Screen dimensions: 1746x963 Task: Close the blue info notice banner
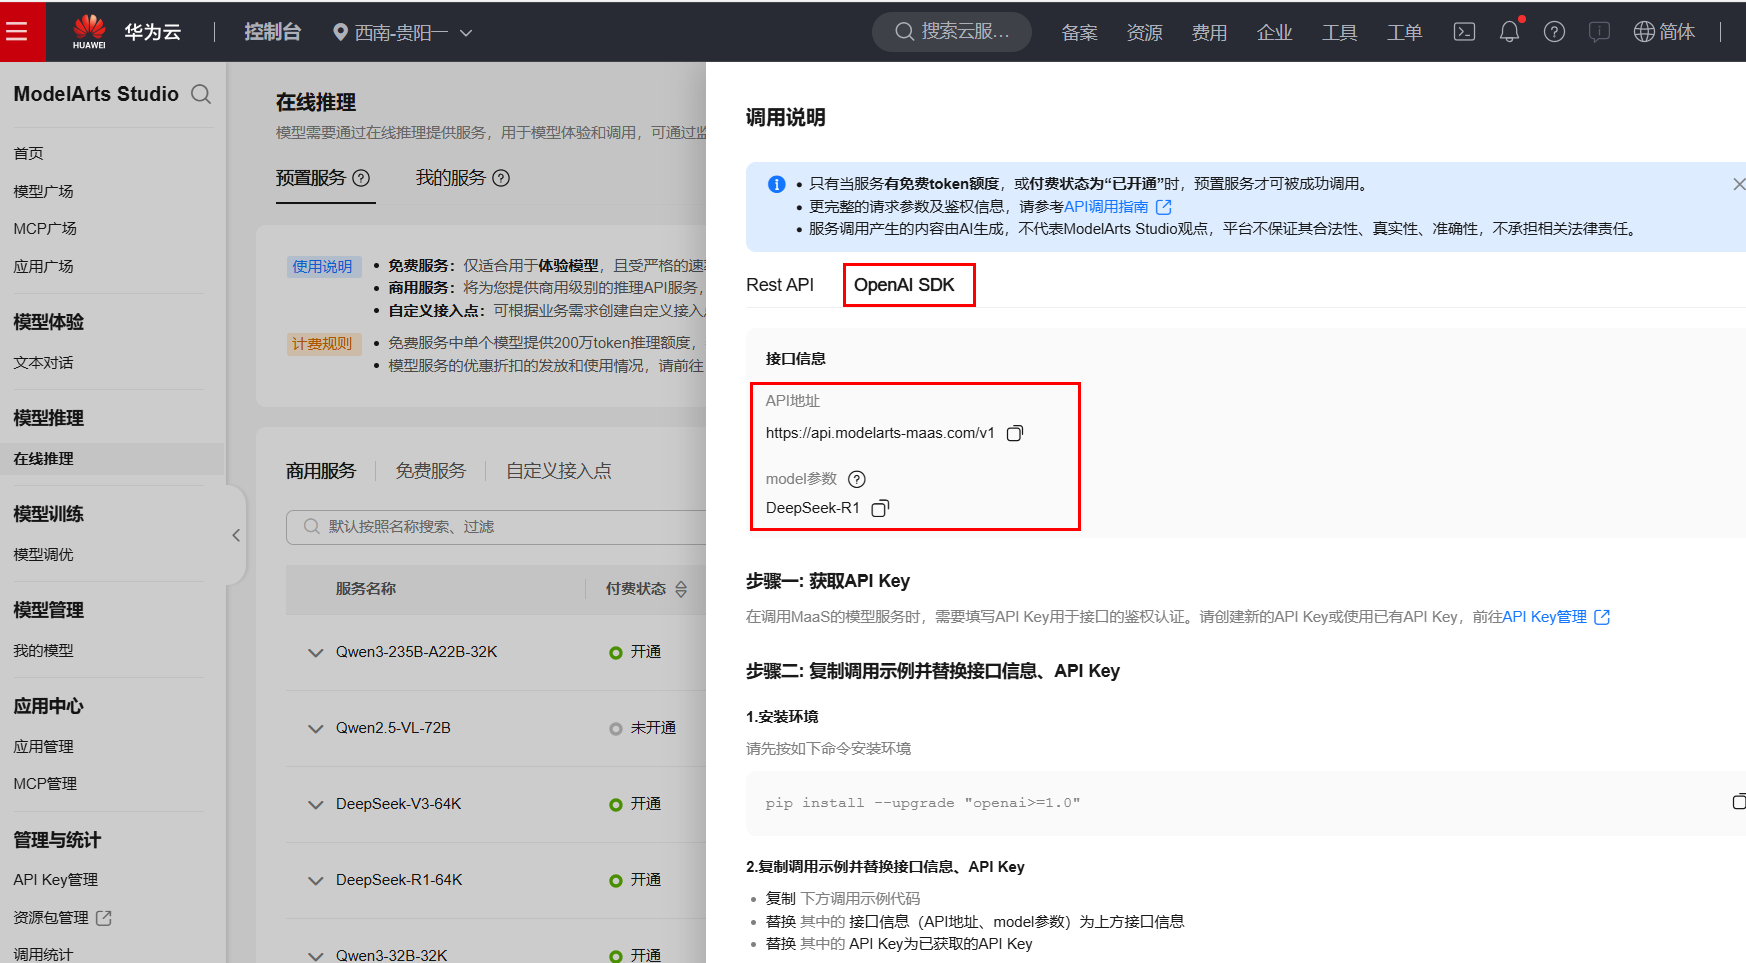[x=1738, y=184]
